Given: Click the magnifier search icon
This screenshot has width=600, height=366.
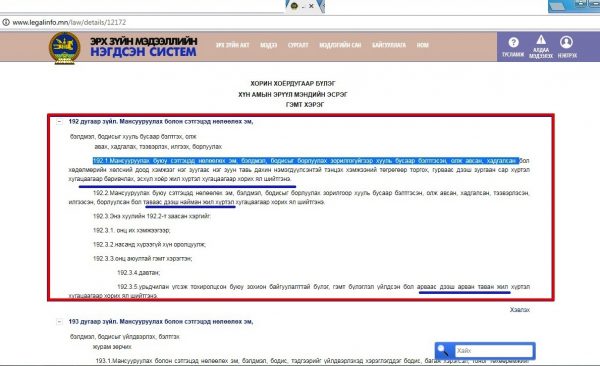Looking at the screenshot, I should click(443, 350).
